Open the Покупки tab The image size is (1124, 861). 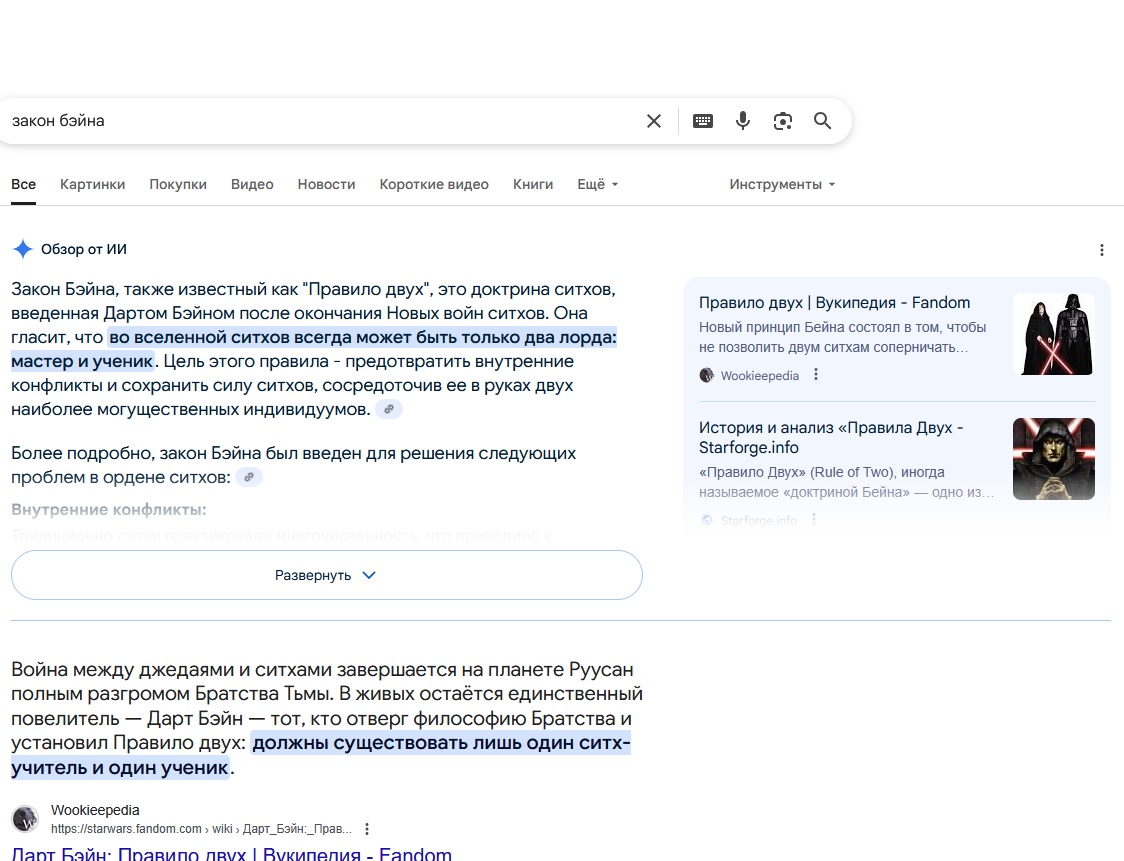pos(178,184)
